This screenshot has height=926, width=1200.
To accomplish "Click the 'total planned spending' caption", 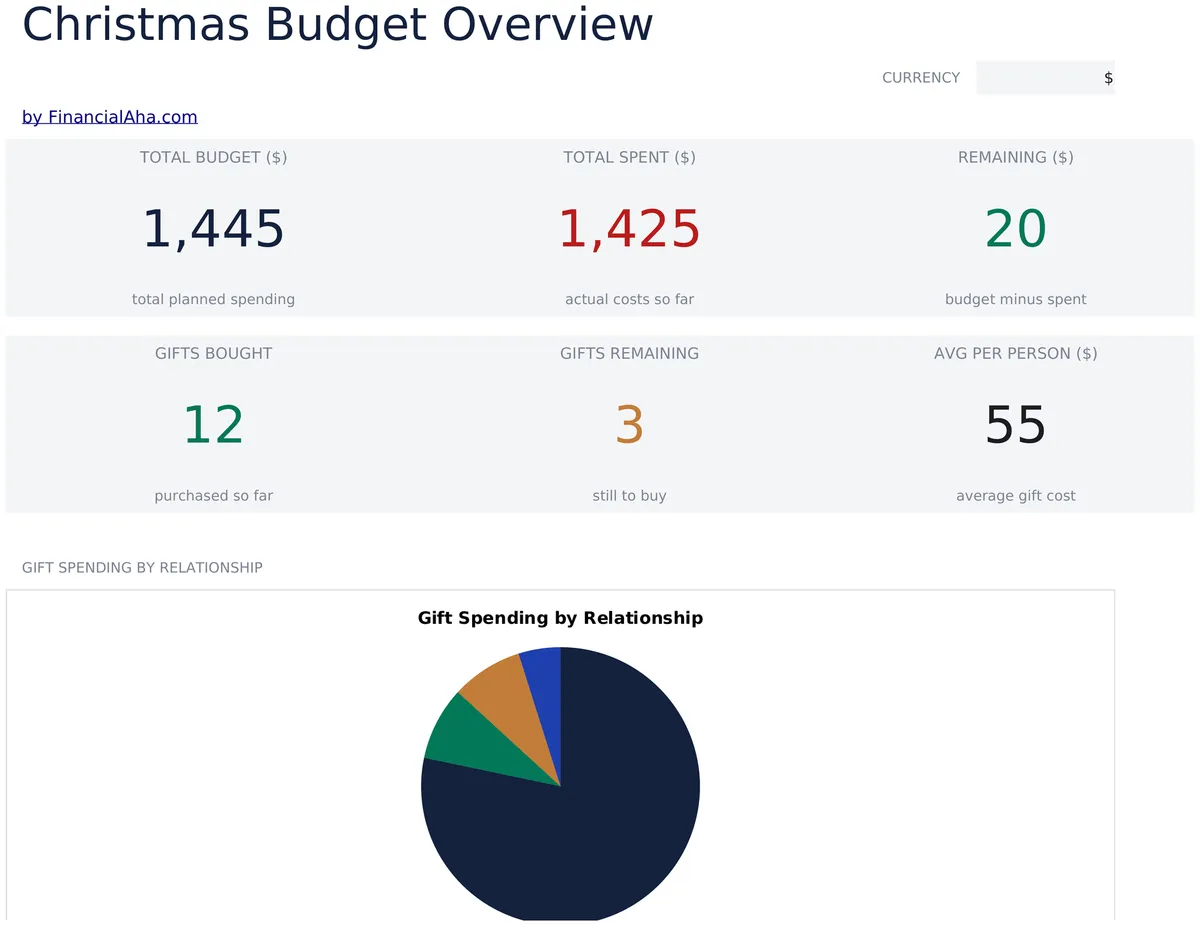I will click(214, 299).
